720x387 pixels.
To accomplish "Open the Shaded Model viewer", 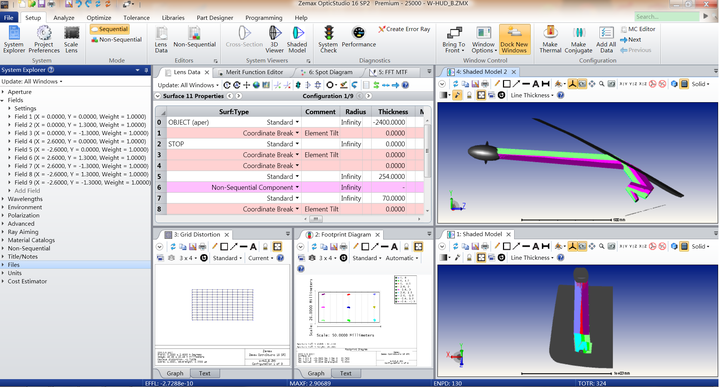I will click(x=297, y=39).
